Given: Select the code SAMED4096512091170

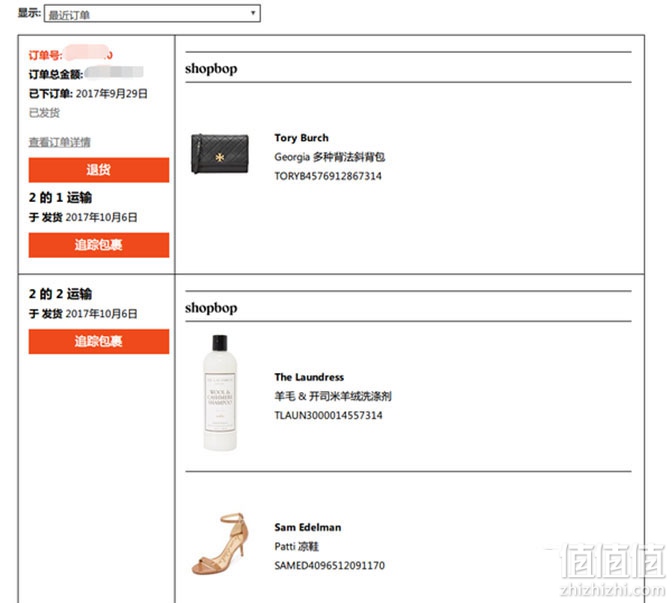Looking at the screenshot, I should pyautogui.click(x=330, y=566).
